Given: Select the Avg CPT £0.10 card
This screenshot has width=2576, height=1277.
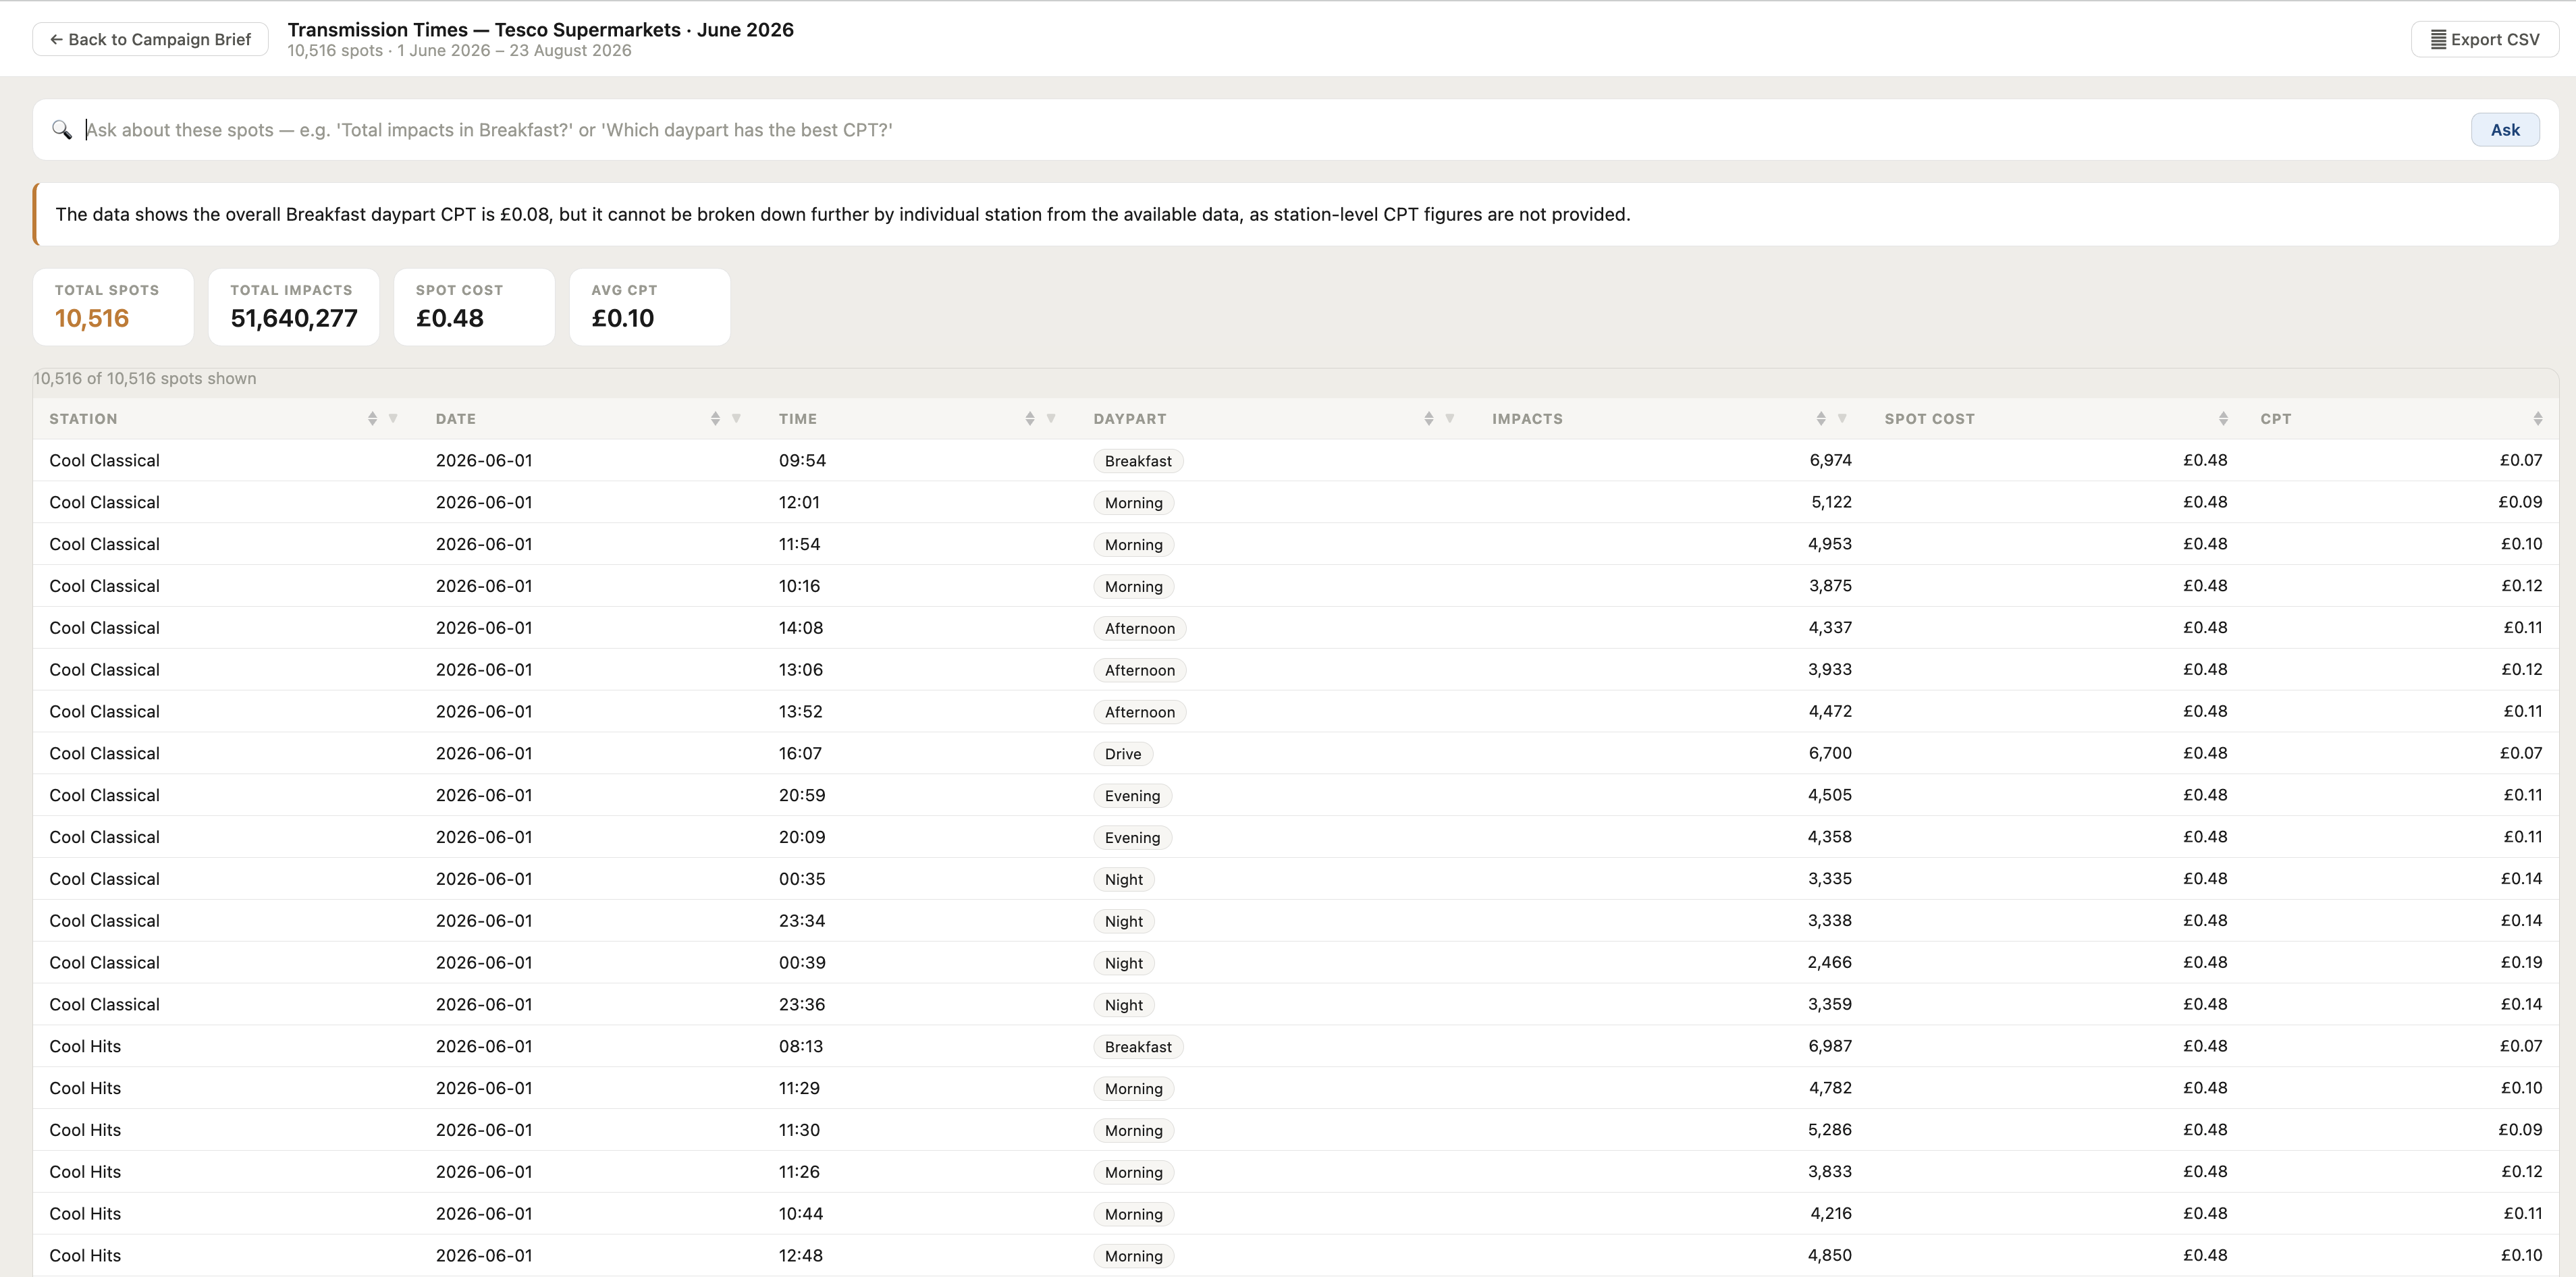Looking at the screenshot, I should [650, 307].
